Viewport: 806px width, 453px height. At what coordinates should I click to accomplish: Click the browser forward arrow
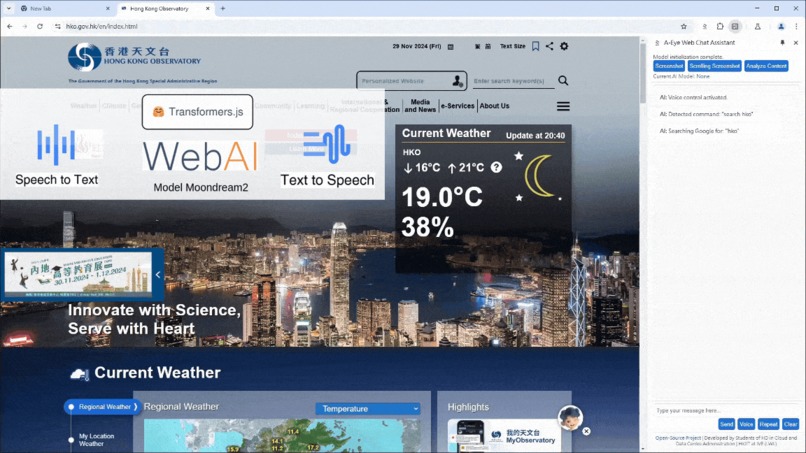pos(25,26)
